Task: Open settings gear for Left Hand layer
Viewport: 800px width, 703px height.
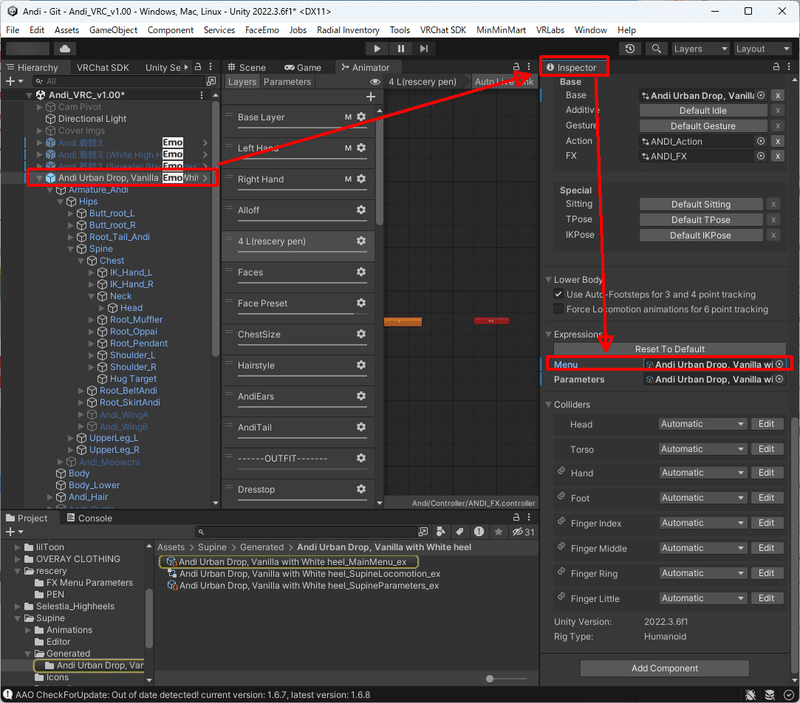Action: point(361,148)
